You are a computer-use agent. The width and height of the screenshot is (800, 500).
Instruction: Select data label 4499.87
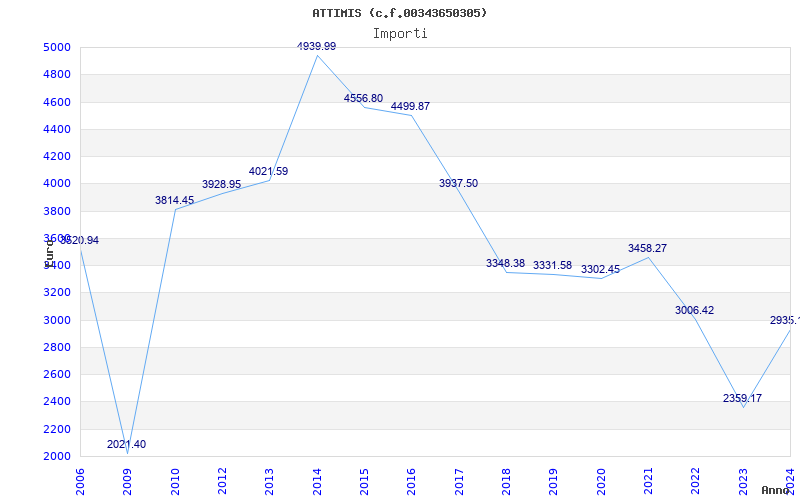[410, 106]
